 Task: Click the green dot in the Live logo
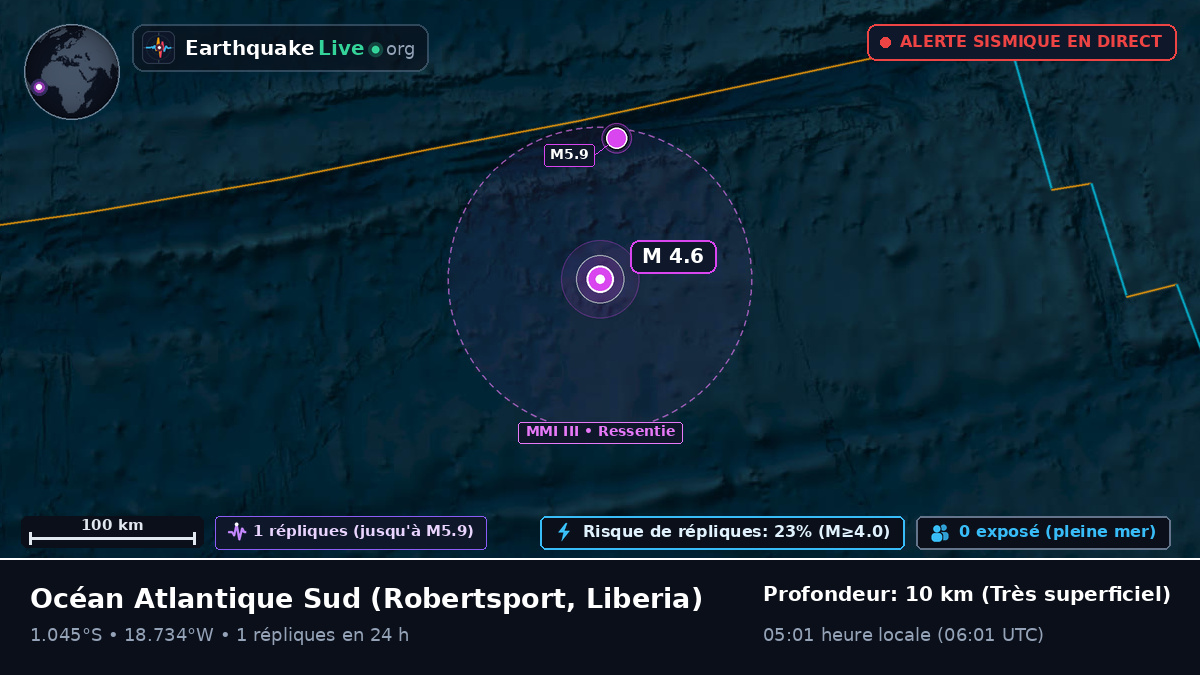tap(375, 49)
